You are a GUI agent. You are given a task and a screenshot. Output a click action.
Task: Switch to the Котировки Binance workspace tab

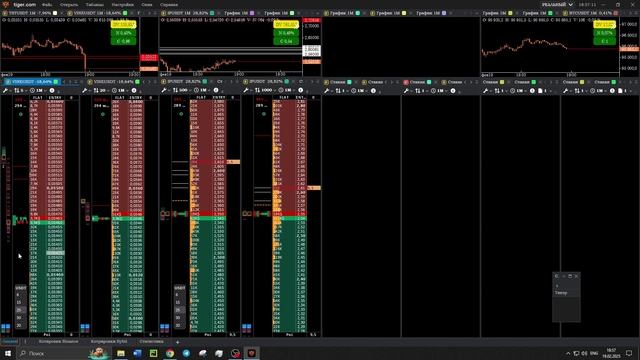click(x=58, y=341)
